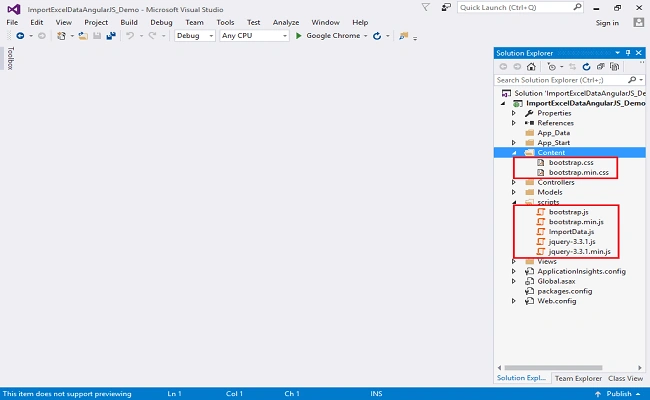
Task: Click the green Start debugging arrow
Action: [x=298, y=36]
